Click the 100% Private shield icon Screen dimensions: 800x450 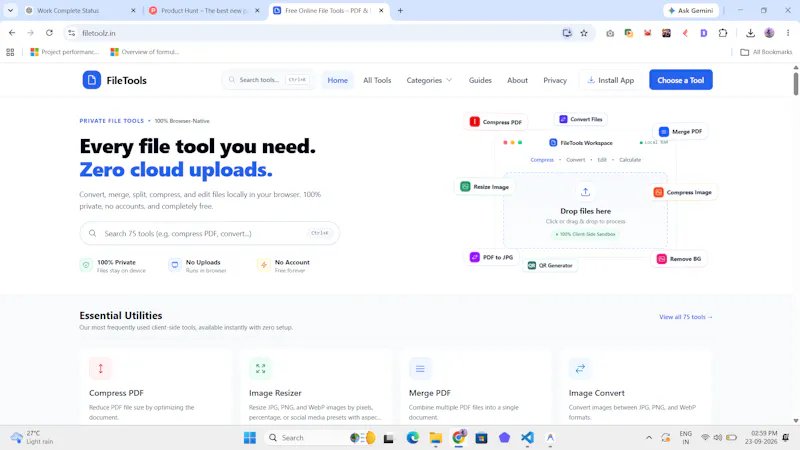(x=86, y=265)
